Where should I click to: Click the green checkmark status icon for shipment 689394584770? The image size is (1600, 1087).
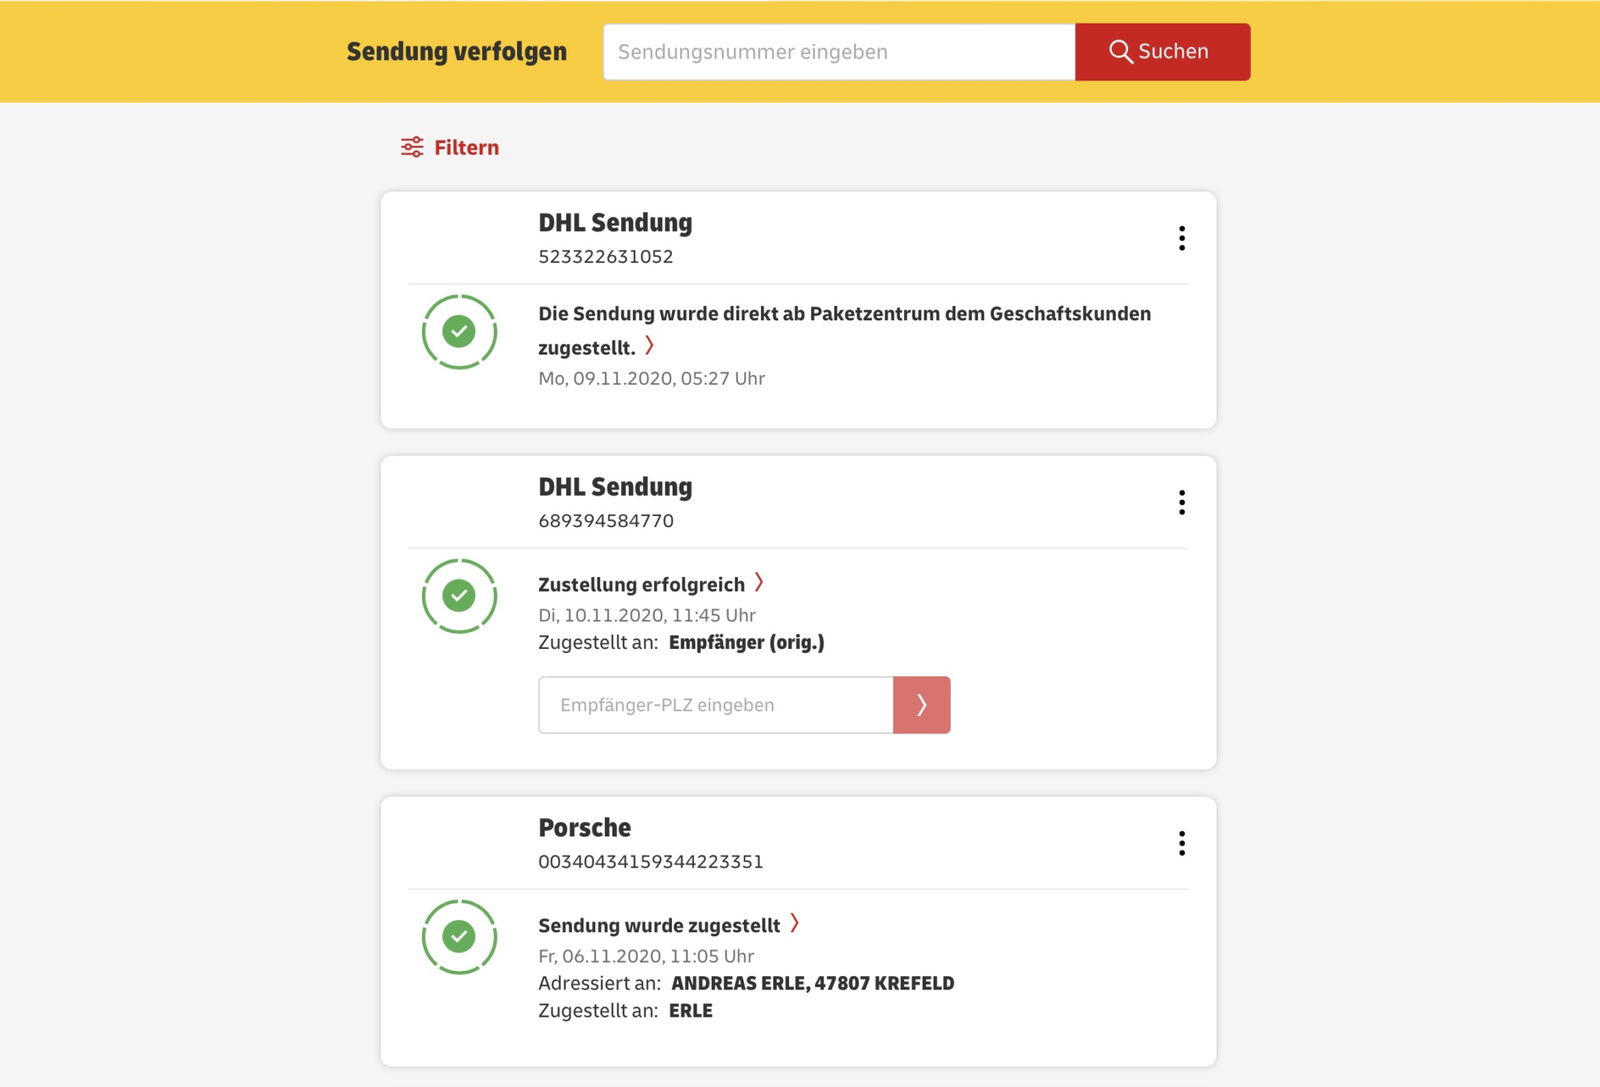coord(459,596)
